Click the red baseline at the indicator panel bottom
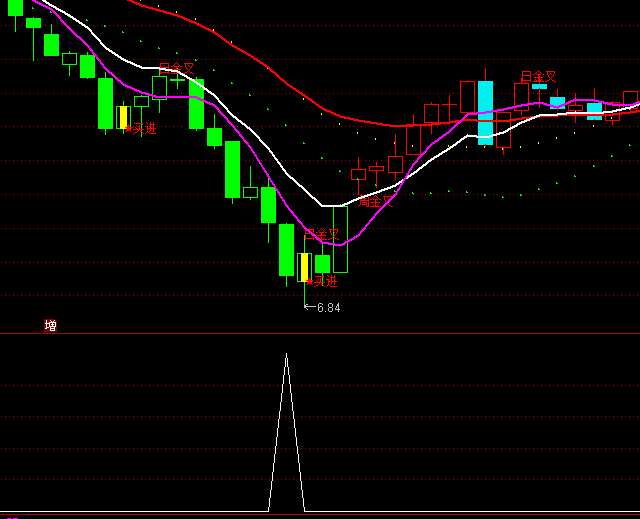Viewport: 640px width, 519px height. tap(320, 514)
